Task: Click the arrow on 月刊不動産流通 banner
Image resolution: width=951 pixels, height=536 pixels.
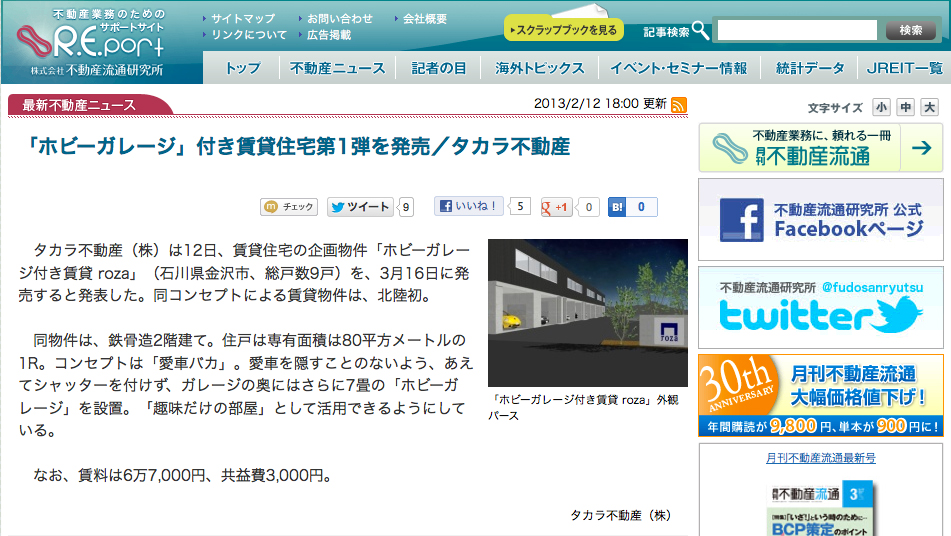Action: click(x=921, y=147)
